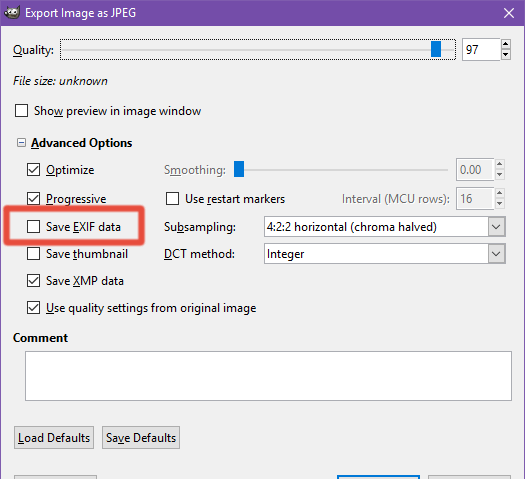
Task: Click the Comment heading label
Action: tap(41, 338)
